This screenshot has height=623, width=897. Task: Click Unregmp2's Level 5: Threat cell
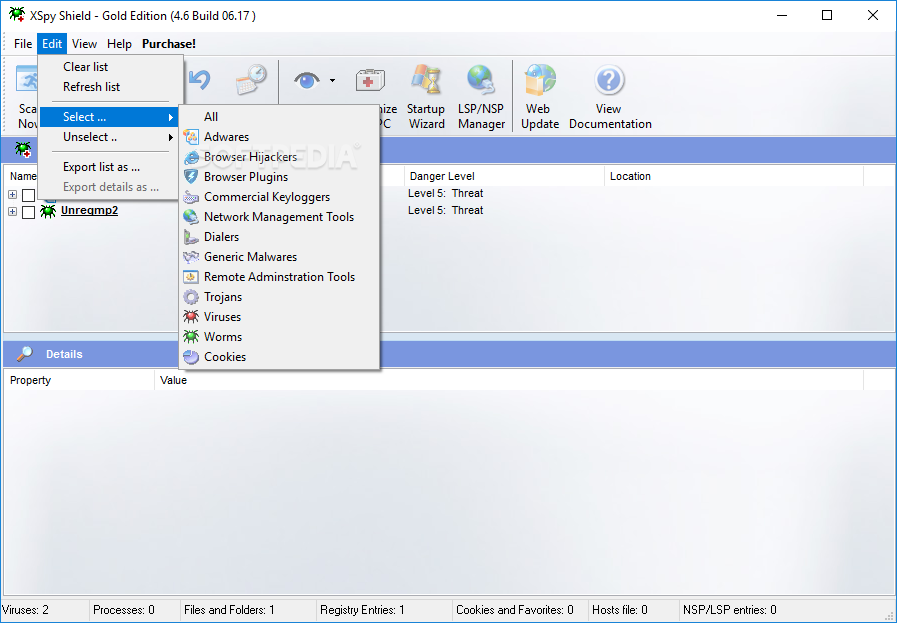tap(446, 211)
